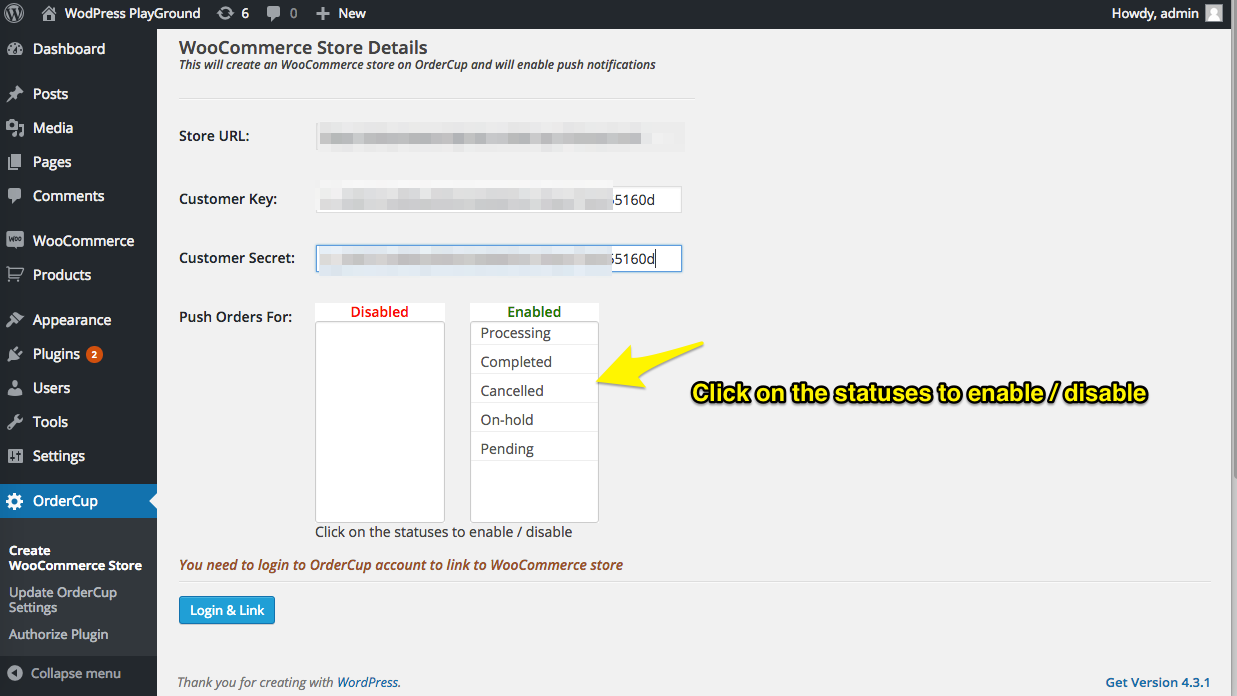Click the Collapse menu arrow icon

tap(15, 673)
